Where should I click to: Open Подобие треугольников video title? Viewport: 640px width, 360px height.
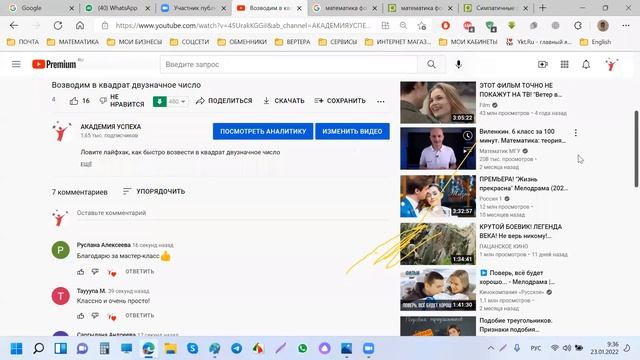pos(516,325)
